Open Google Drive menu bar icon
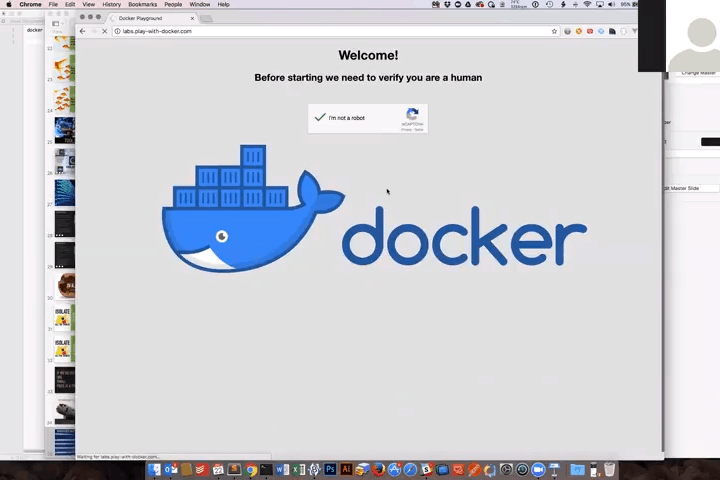The image size is (720, 481). click(x=468, y=4)
